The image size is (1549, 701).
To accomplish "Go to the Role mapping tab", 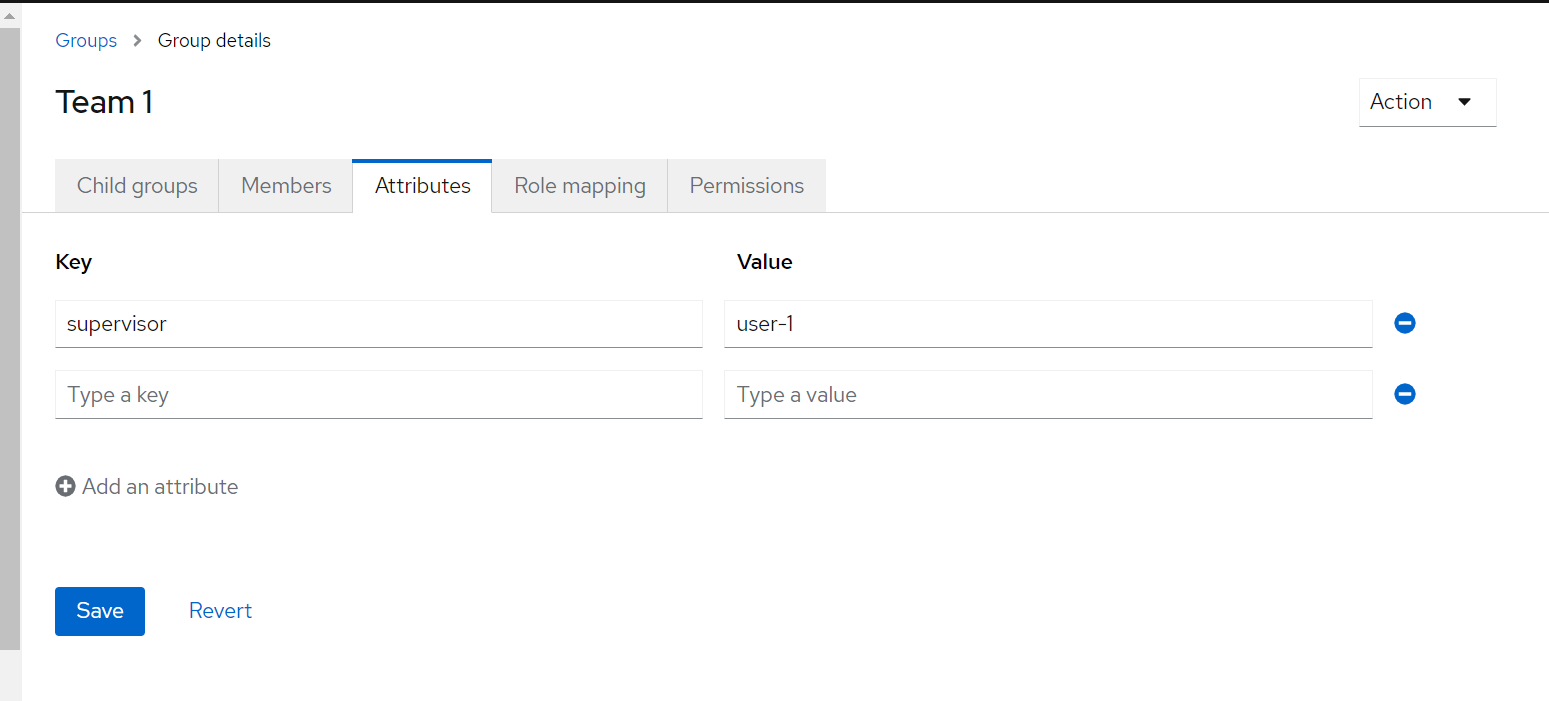I will tap(579, 186).
